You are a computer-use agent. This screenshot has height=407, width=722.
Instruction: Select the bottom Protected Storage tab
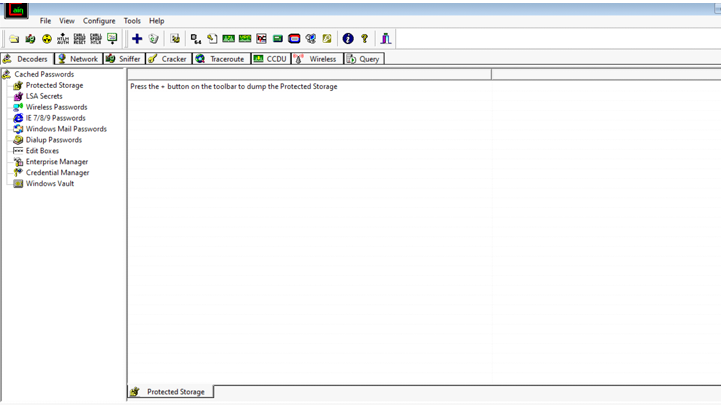pyautogui.click(x=170, y=392)
